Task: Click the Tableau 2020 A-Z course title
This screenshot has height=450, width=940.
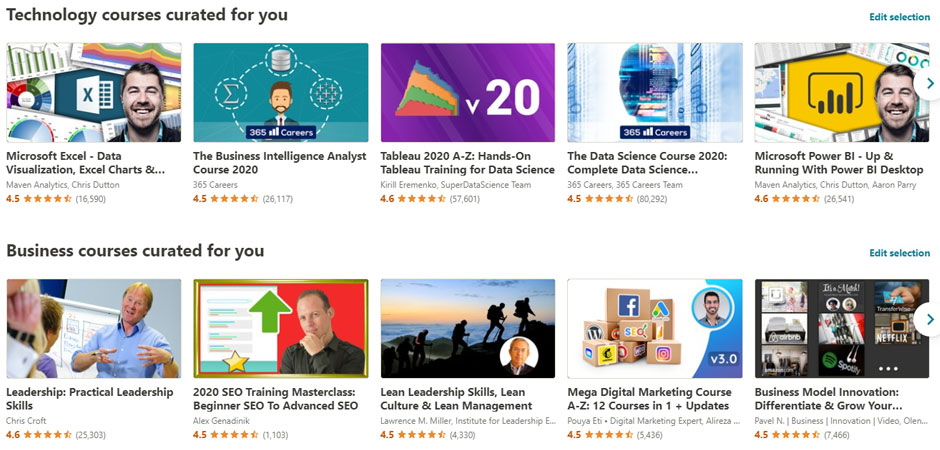Action: click(467, 163)
